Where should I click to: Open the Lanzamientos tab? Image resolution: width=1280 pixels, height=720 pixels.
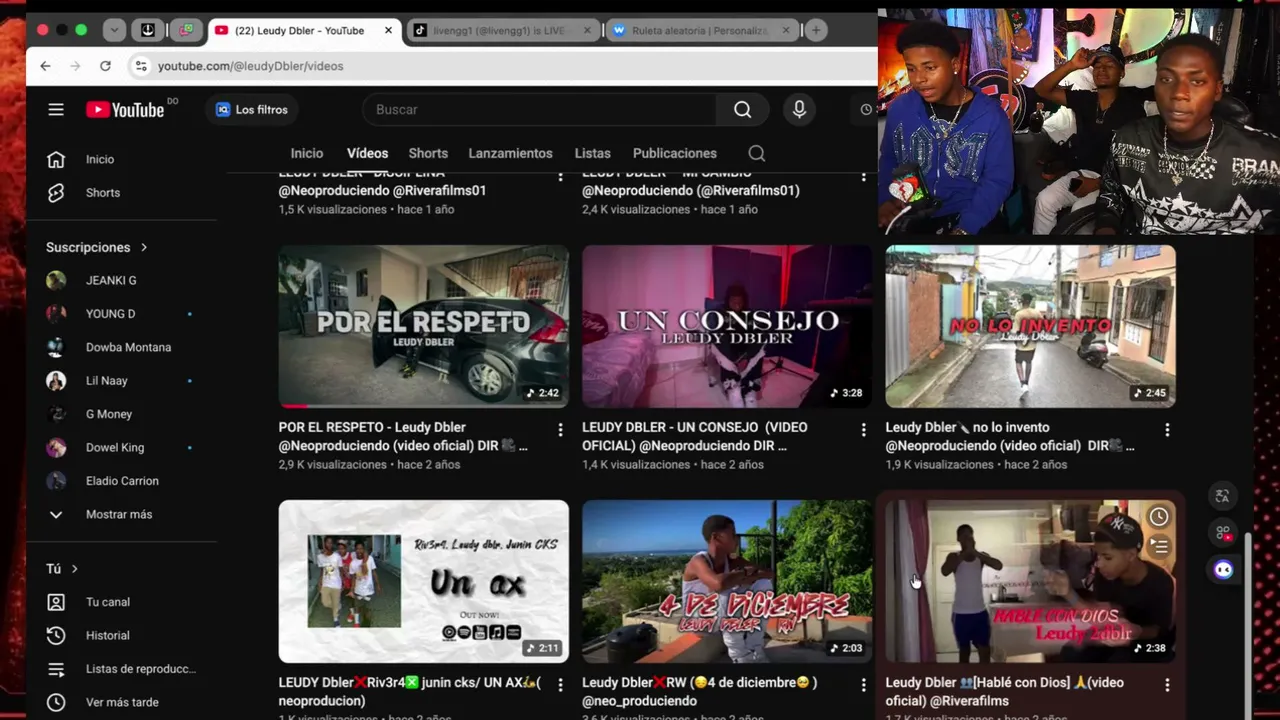click(x=510, y=153)
